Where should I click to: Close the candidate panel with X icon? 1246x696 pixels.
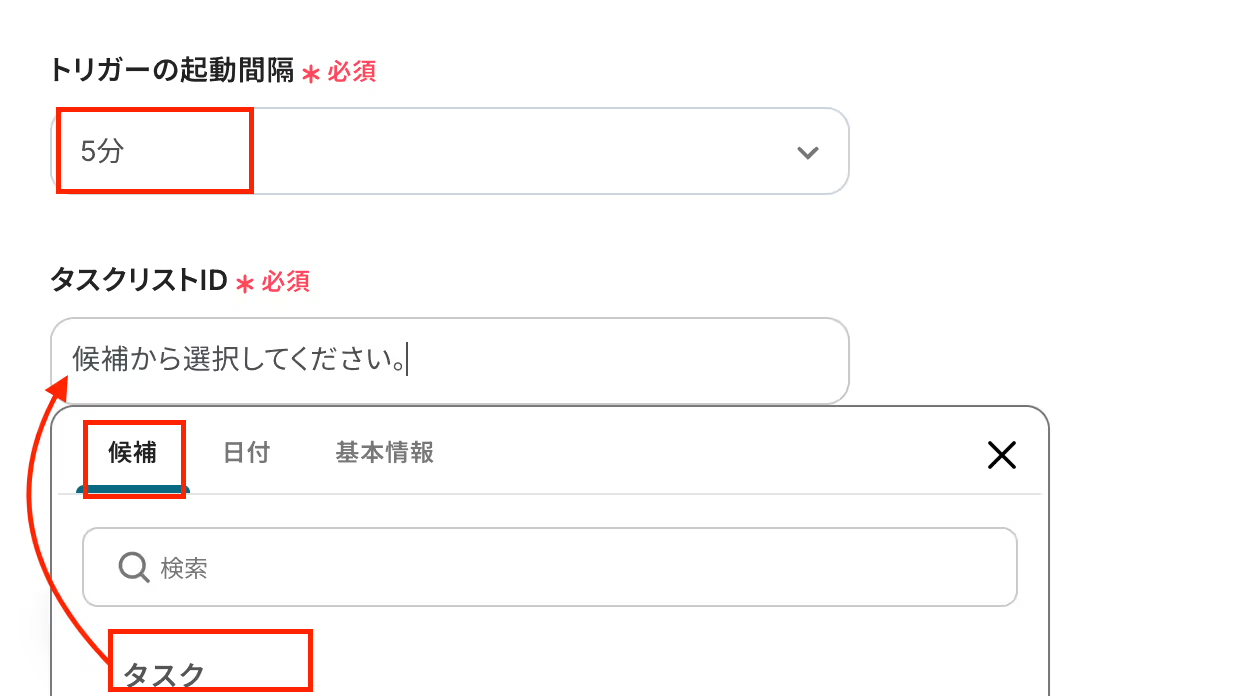[x=1001, y=456]
